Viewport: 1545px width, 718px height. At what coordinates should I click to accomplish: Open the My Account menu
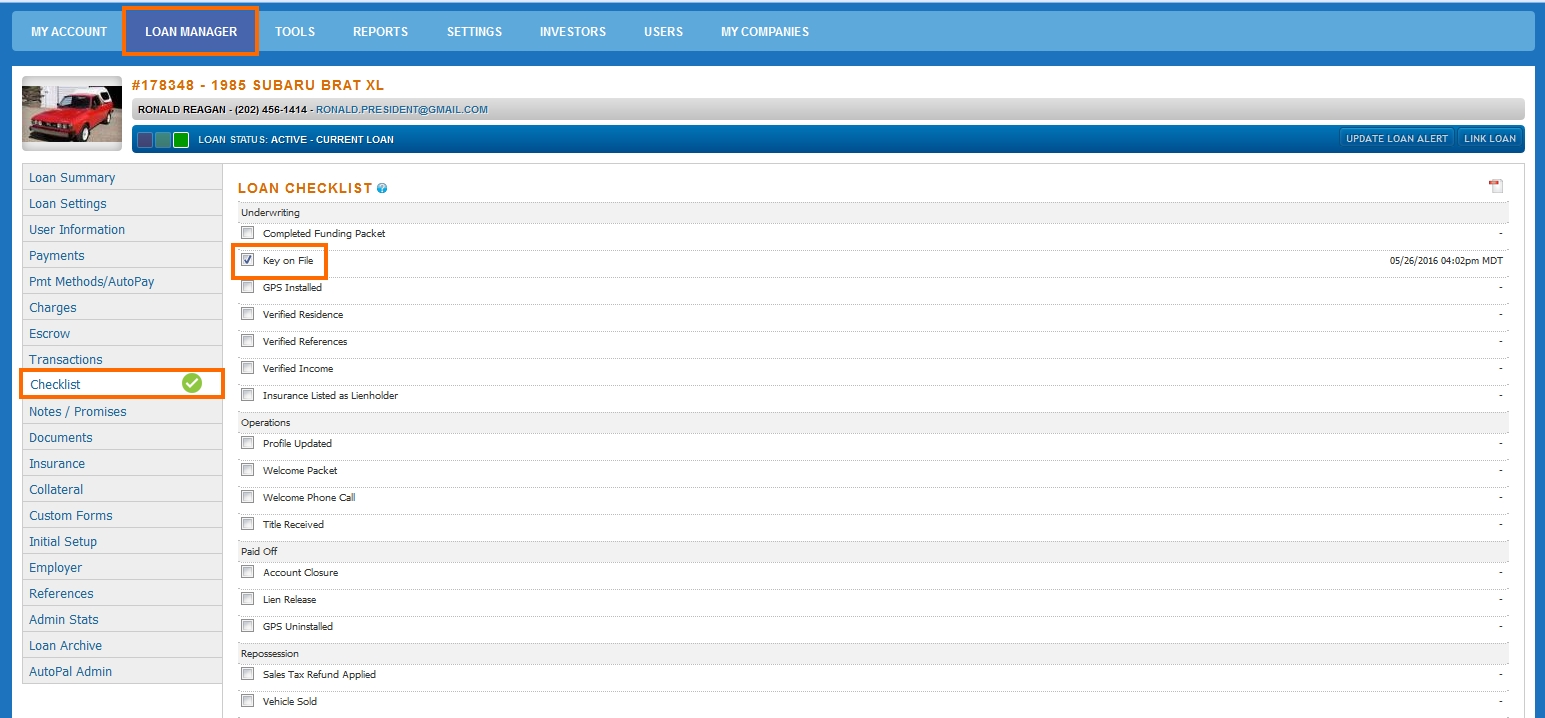[x=69, y=32]
